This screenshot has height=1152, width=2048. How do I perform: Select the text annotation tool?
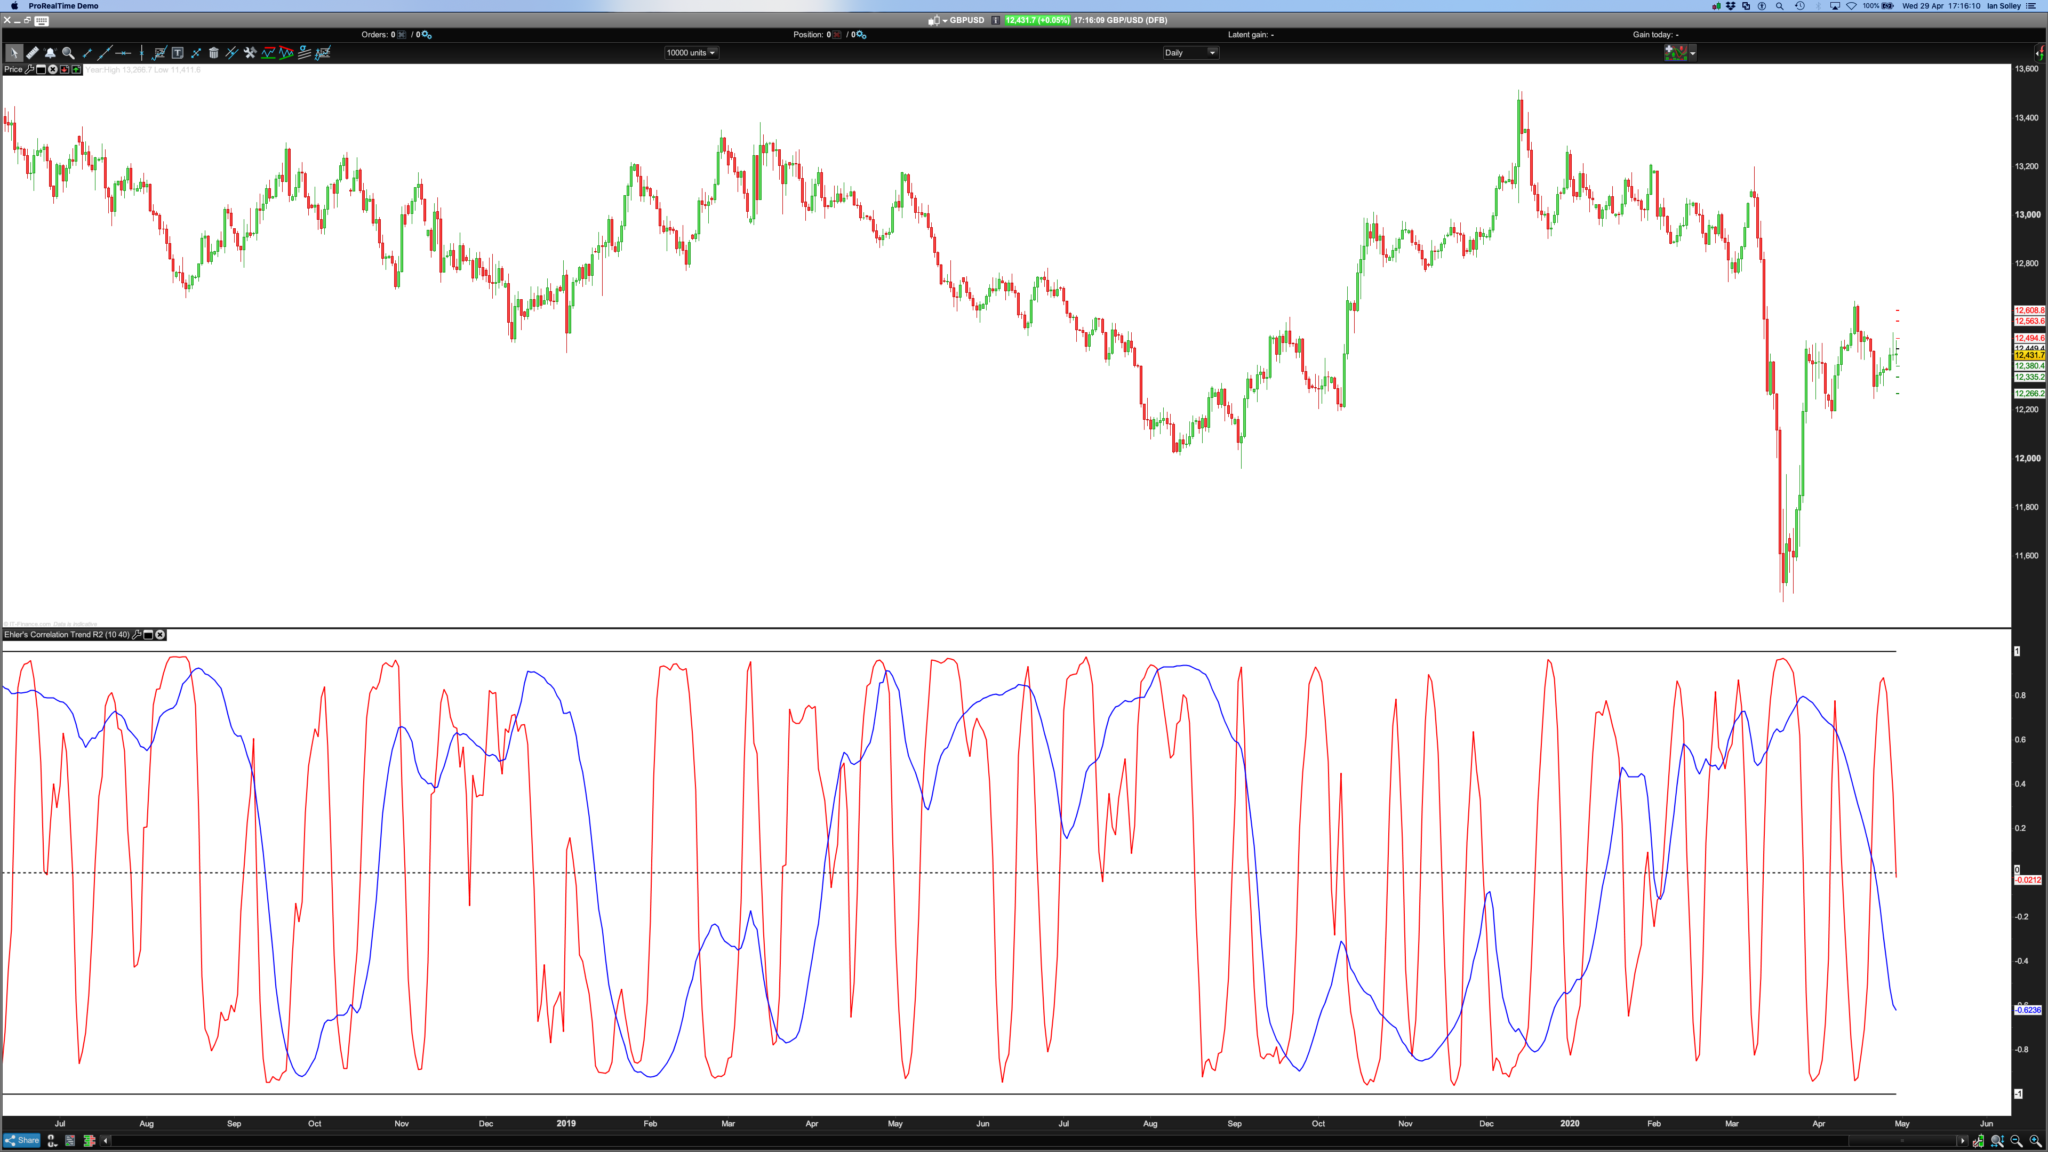point(177,53)
